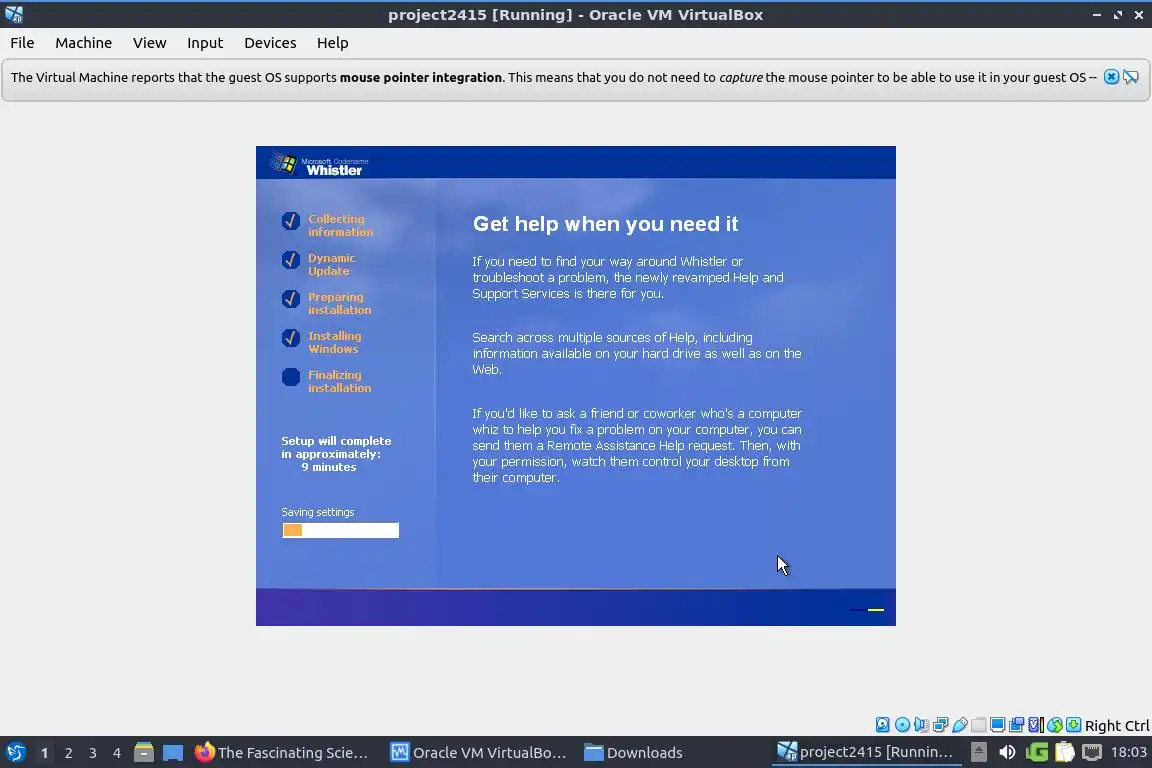This screenshot has width=1152, height=768.
Task: Click the Preparing installation step checkmark
Action: [x=291, y=299]
